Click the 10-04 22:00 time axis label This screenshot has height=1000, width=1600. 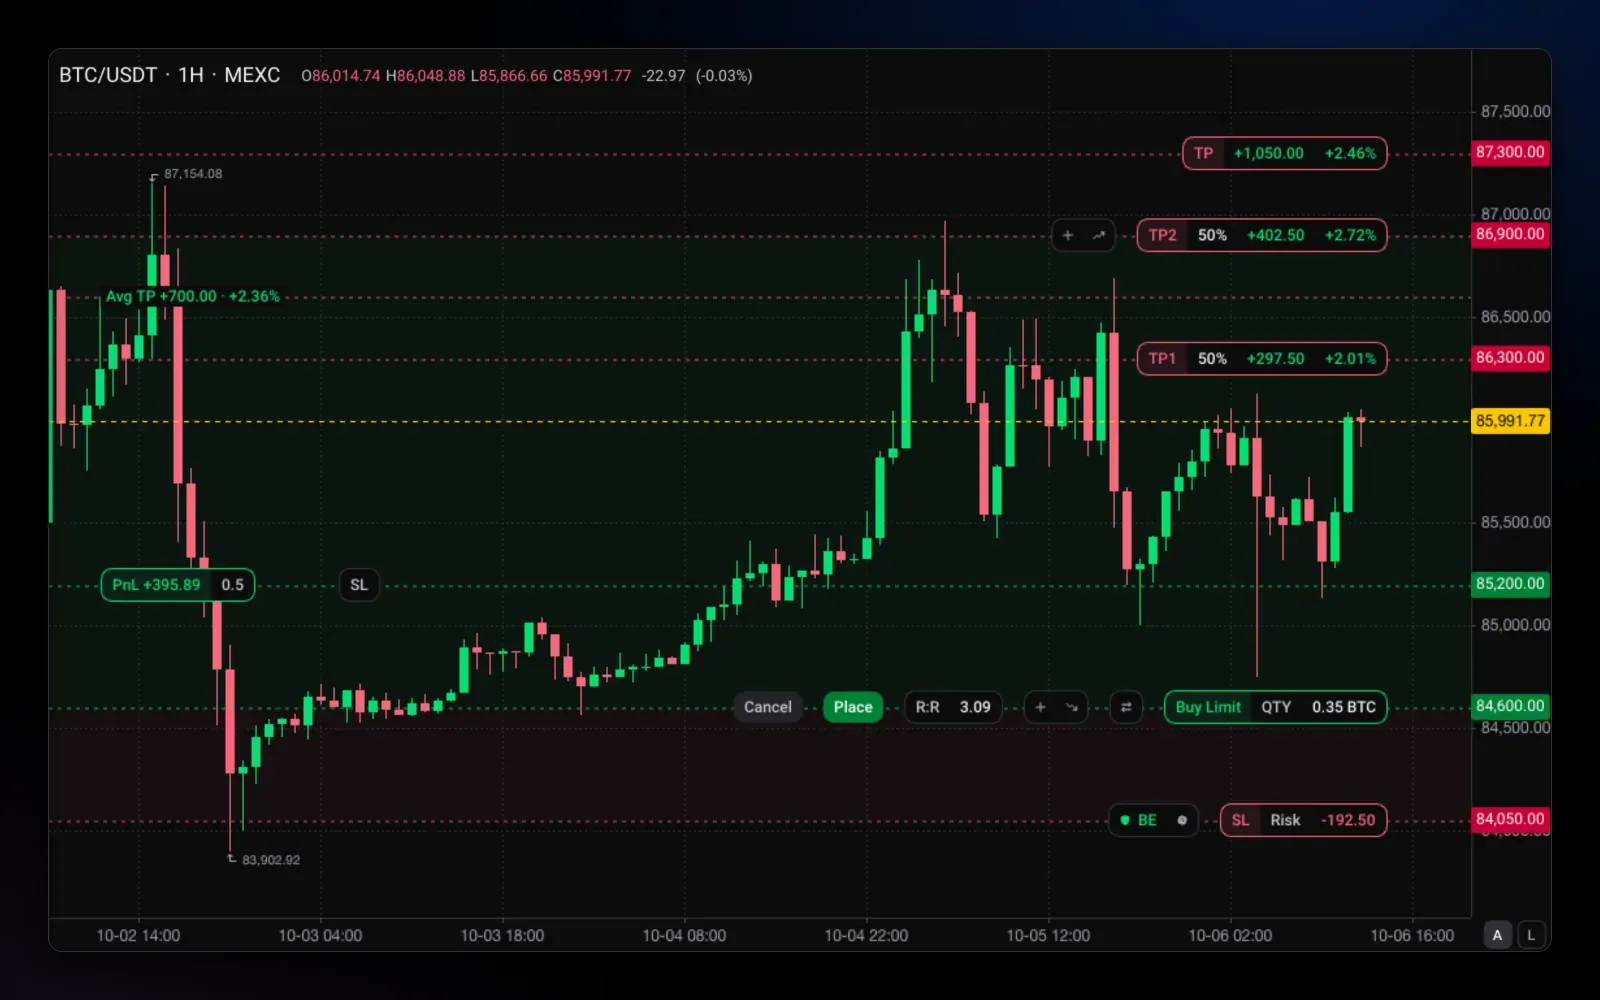tap(866, 936)
